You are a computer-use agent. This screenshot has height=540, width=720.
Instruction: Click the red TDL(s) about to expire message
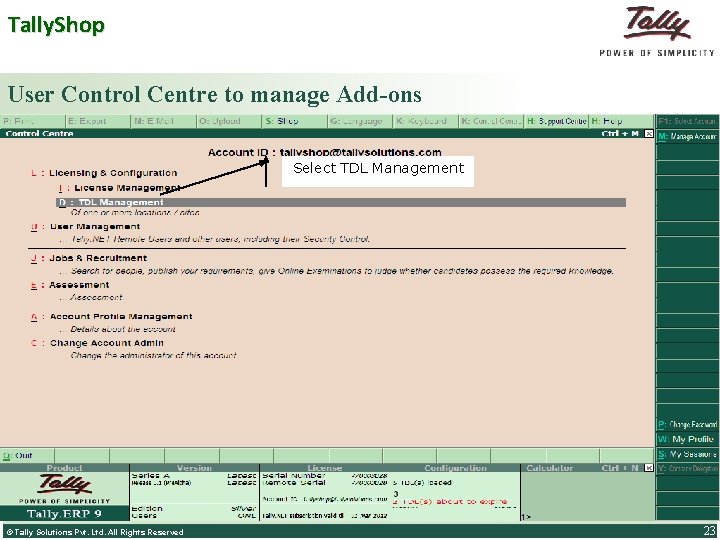coord(450,501)
